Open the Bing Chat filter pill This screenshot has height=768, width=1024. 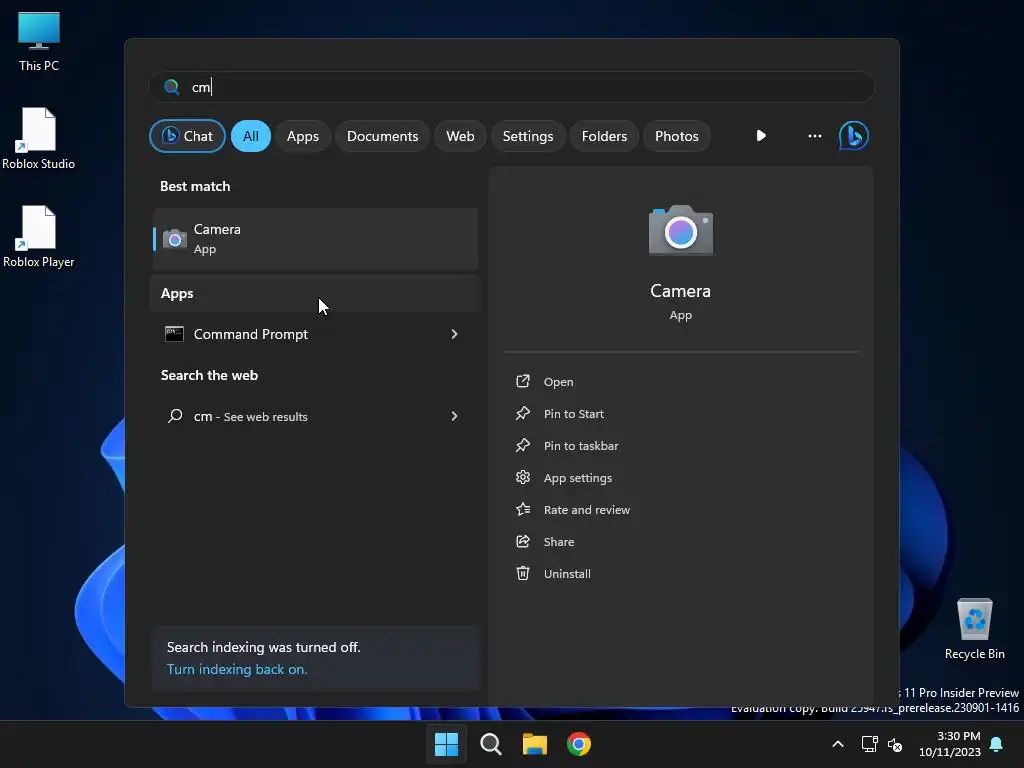[187, 136]
